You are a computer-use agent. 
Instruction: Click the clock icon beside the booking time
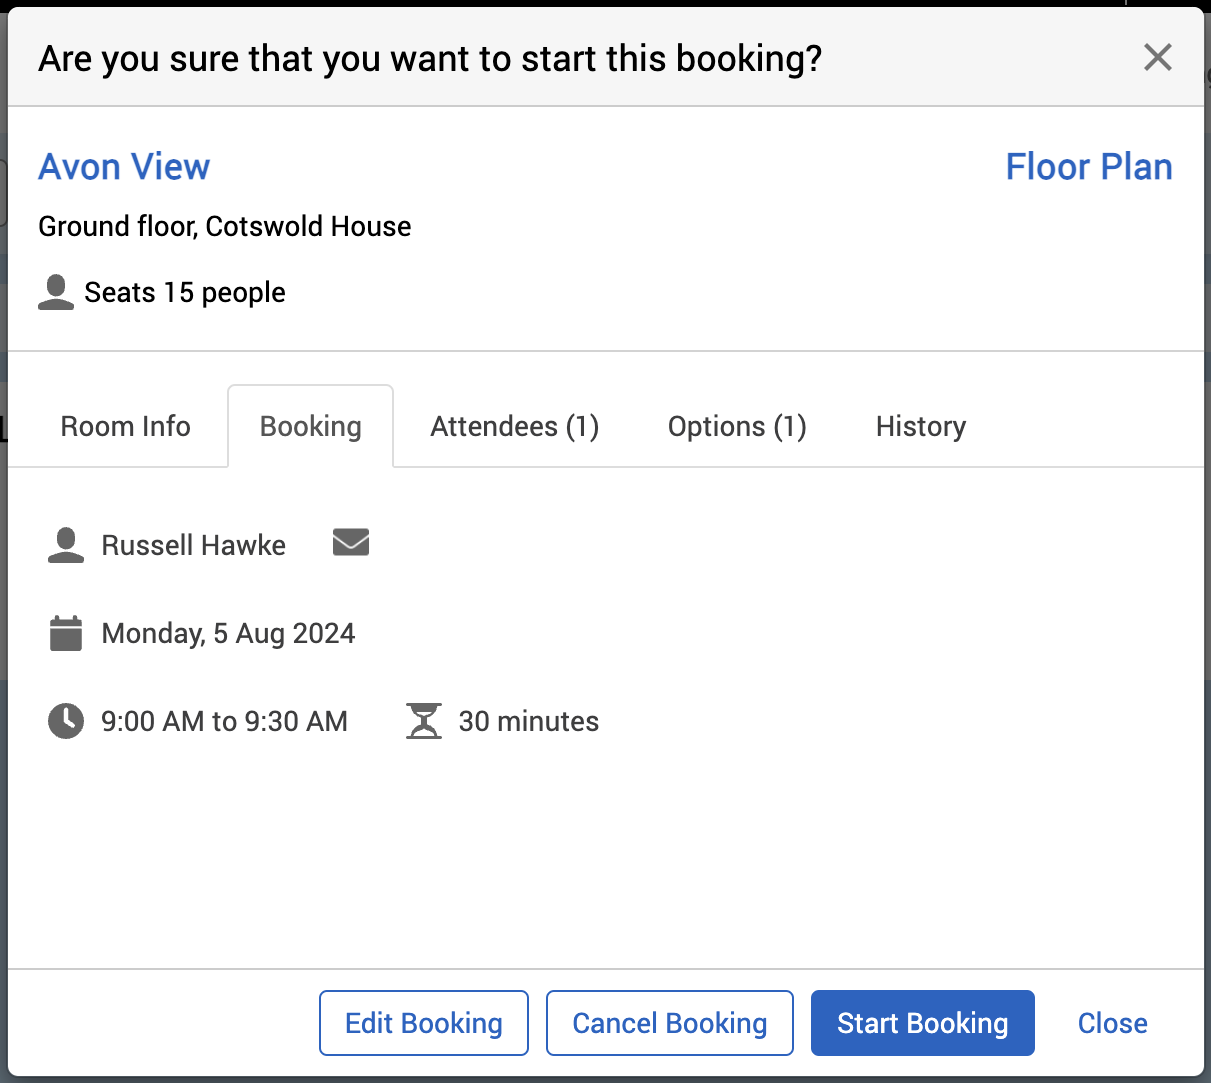(x=66, y=721)
